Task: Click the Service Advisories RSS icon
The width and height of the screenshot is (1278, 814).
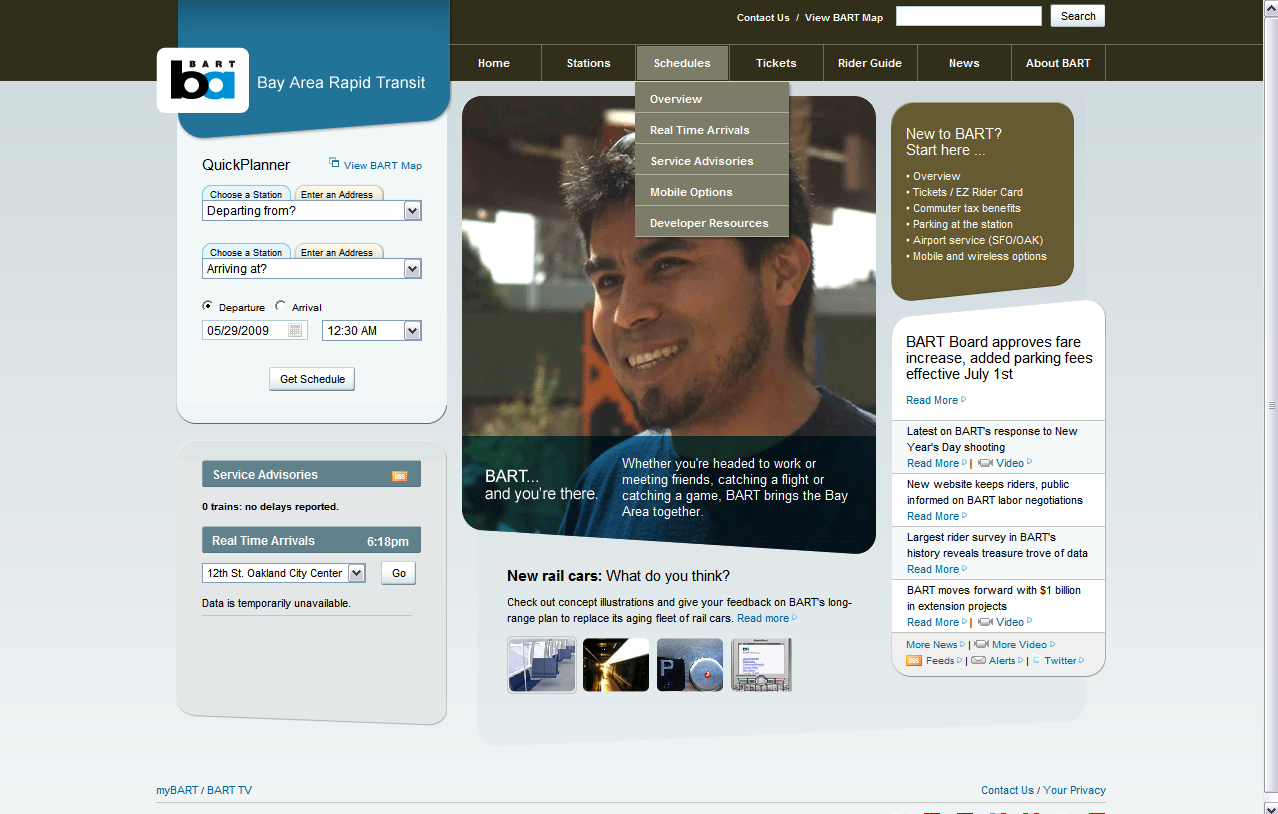Action: click(x=399, y=476)
